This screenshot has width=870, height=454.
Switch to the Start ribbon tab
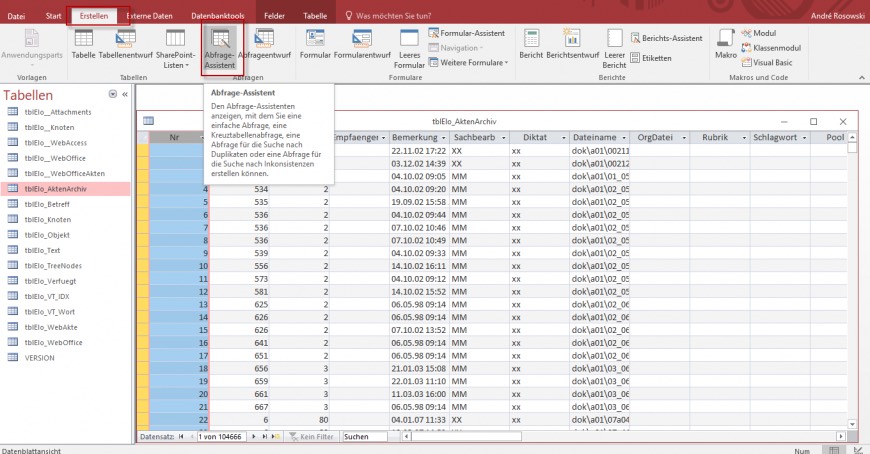click(53, 16)
